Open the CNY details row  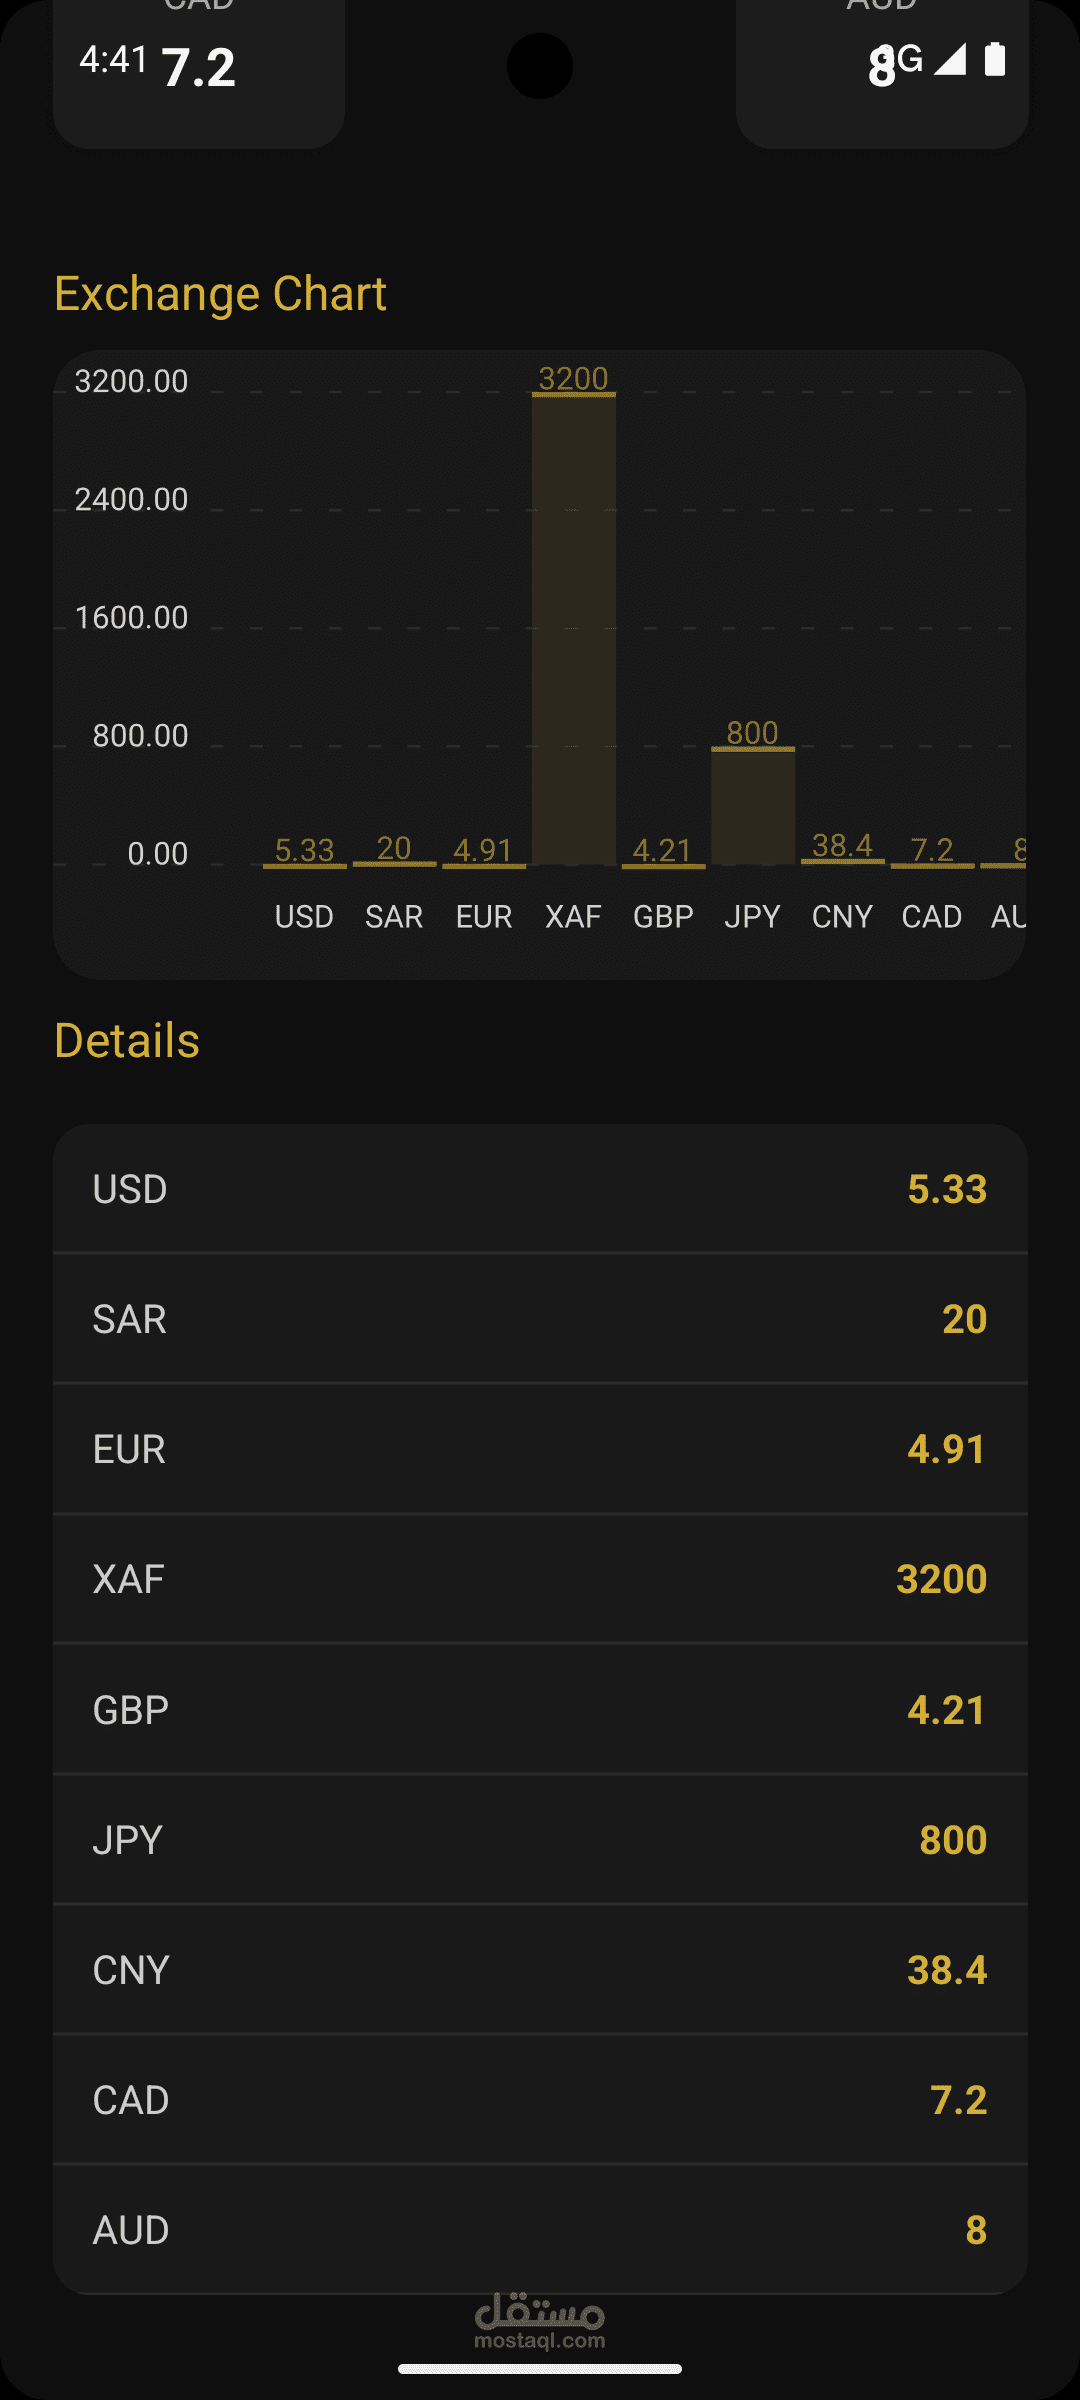pyautogui.click(x=540, y=1970)
